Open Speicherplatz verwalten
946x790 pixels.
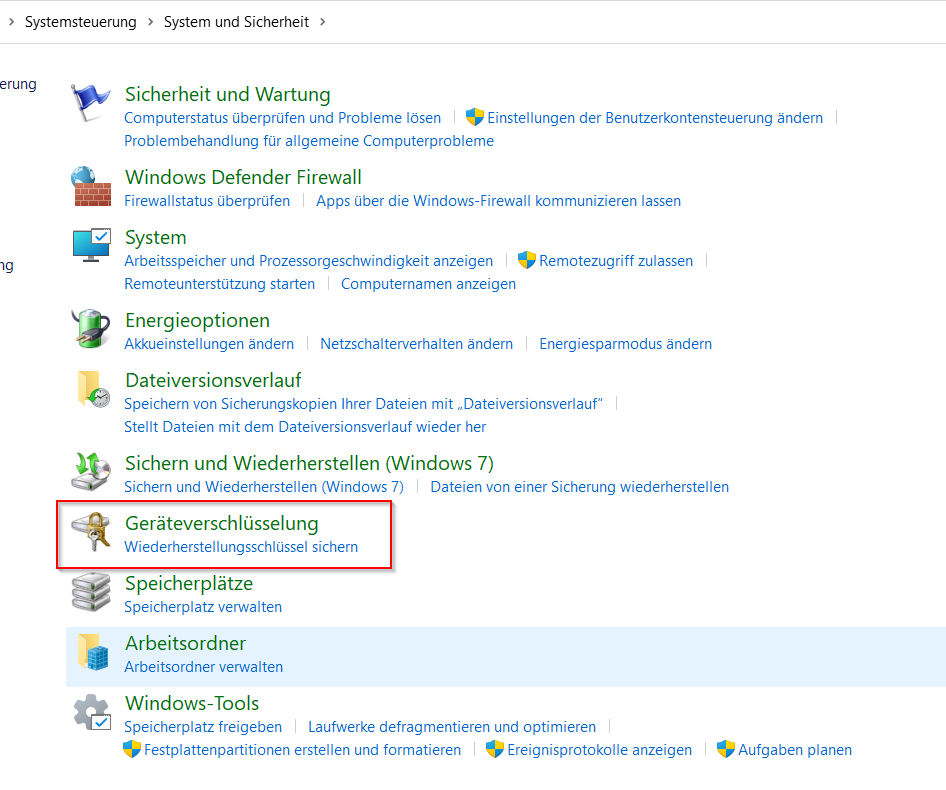pyautogui.click(x=203, y=607)
